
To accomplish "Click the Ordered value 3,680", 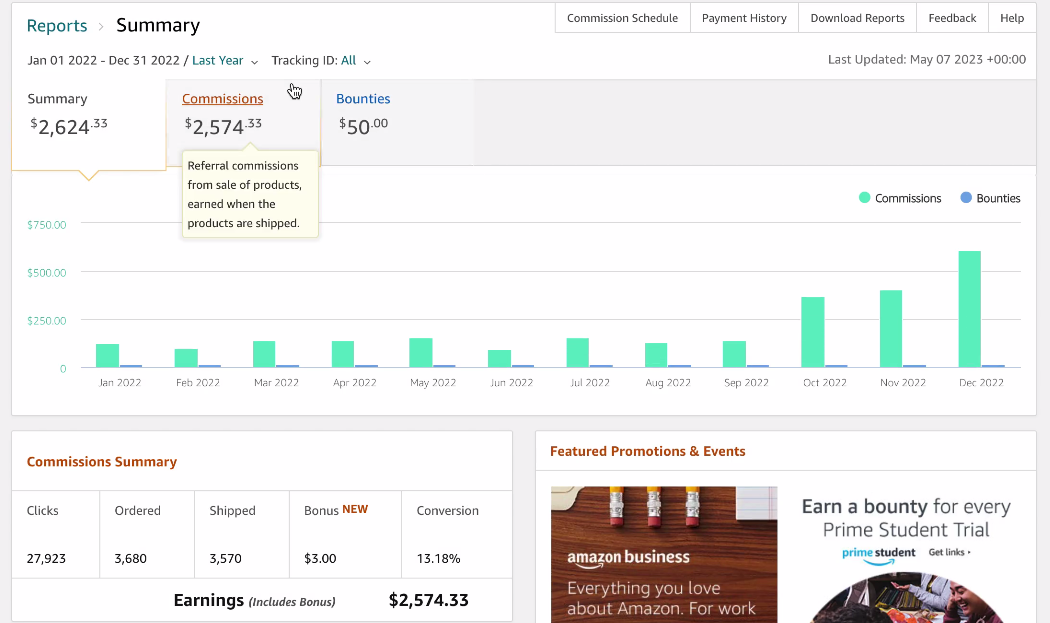I will (x=131, y=559).
